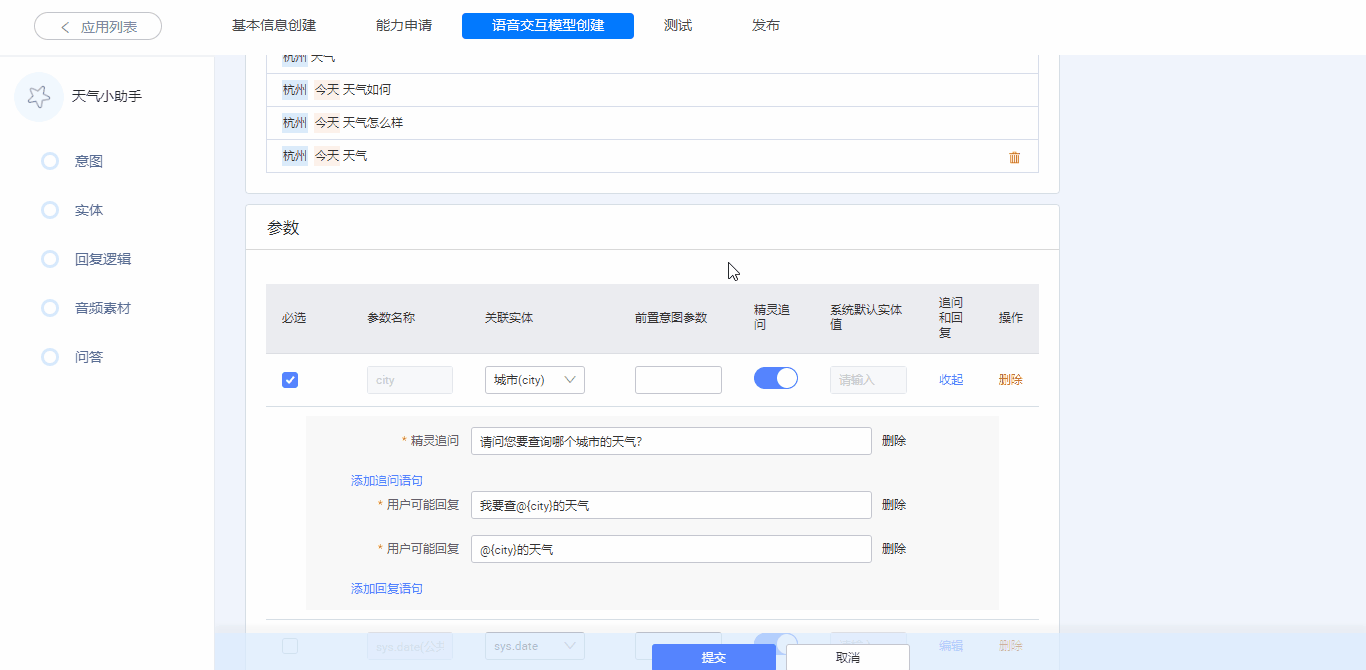
Task: Switch to 能力申请 step tab
Action: (x=404, y=26)
